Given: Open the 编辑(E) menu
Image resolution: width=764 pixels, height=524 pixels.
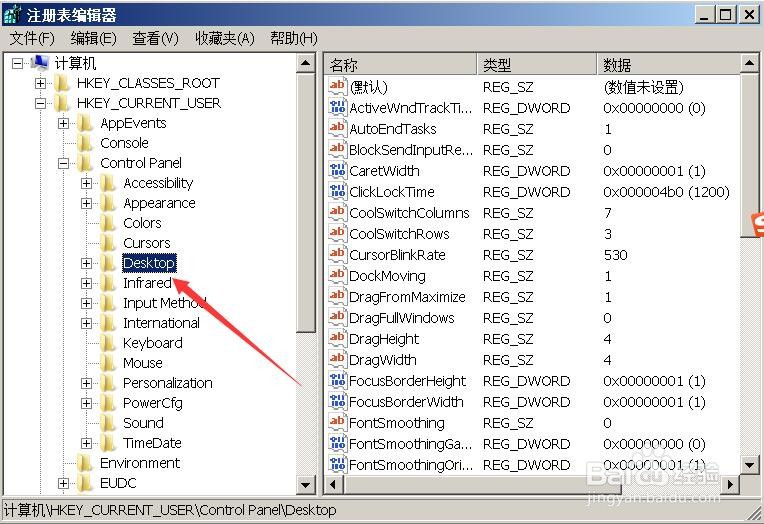Looking at the screenshot, I should coord(94,38).
